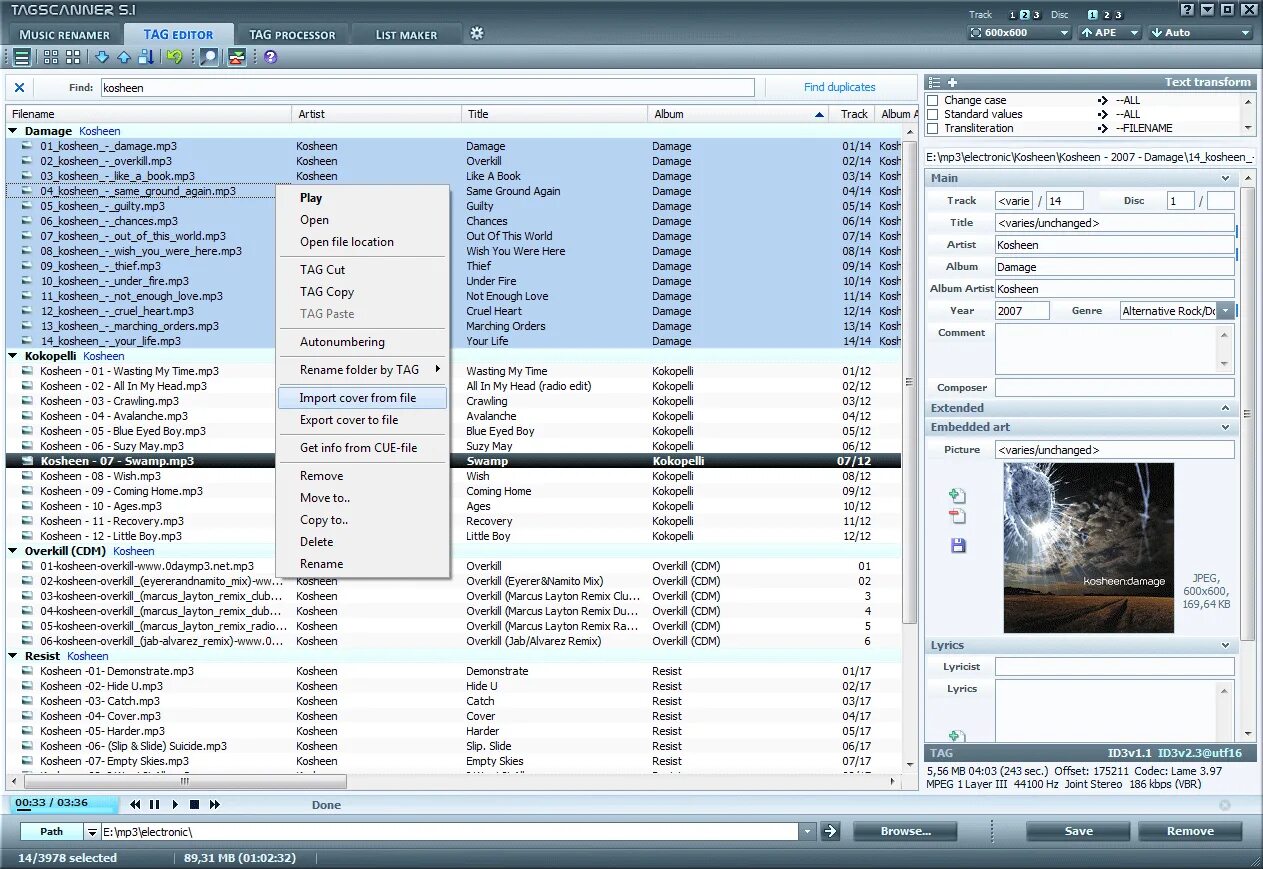This screenshot has width=1263, height=869.
Task: Add cover picture with green plus icon
Action: (x=957, y=495)
